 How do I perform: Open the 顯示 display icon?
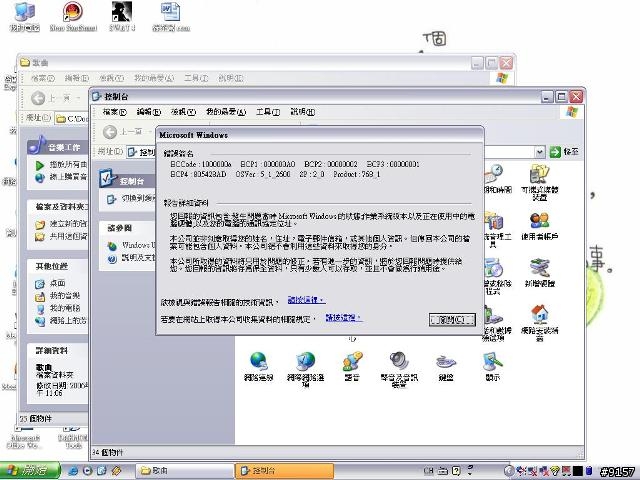(x=493, y=365)
